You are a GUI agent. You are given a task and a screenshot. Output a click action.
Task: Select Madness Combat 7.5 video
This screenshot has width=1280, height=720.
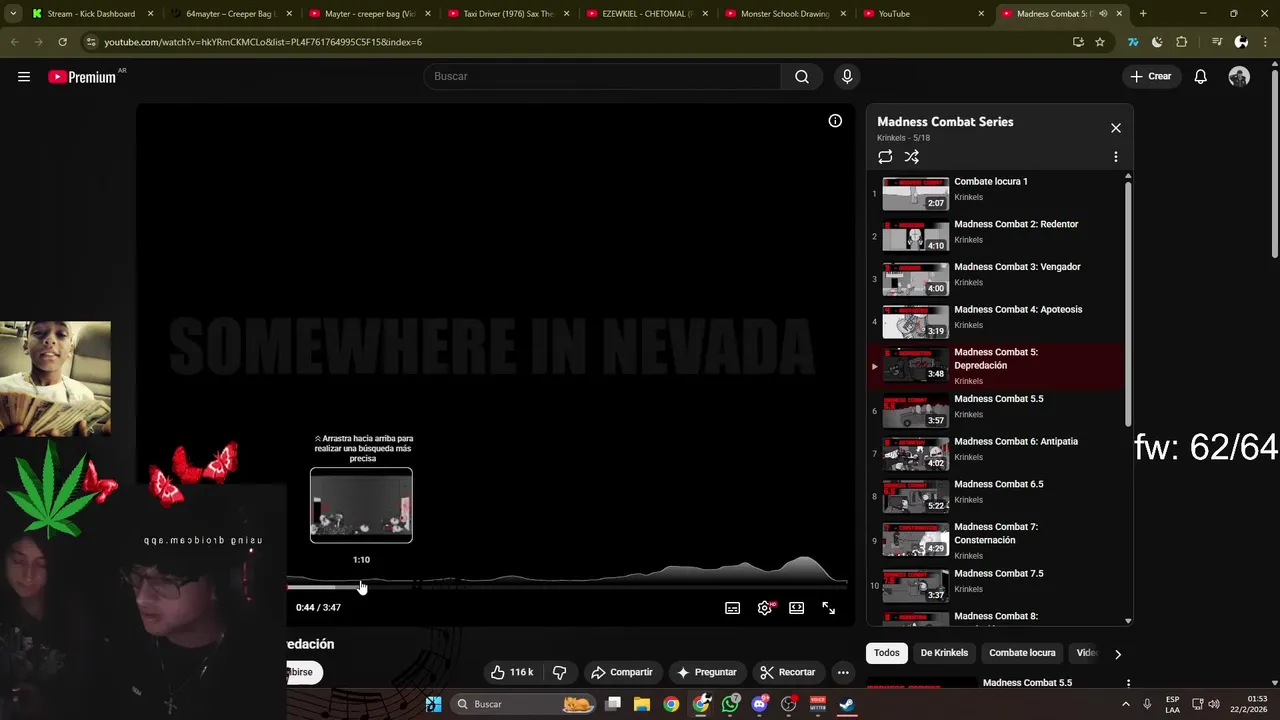996,585
